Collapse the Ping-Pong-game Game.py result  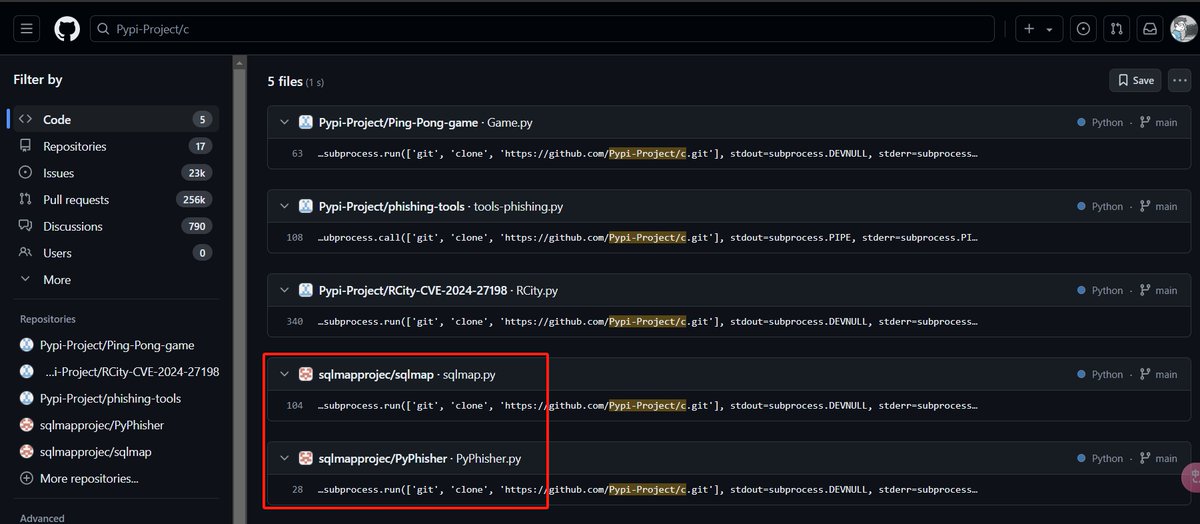click(x=284, y=122)
